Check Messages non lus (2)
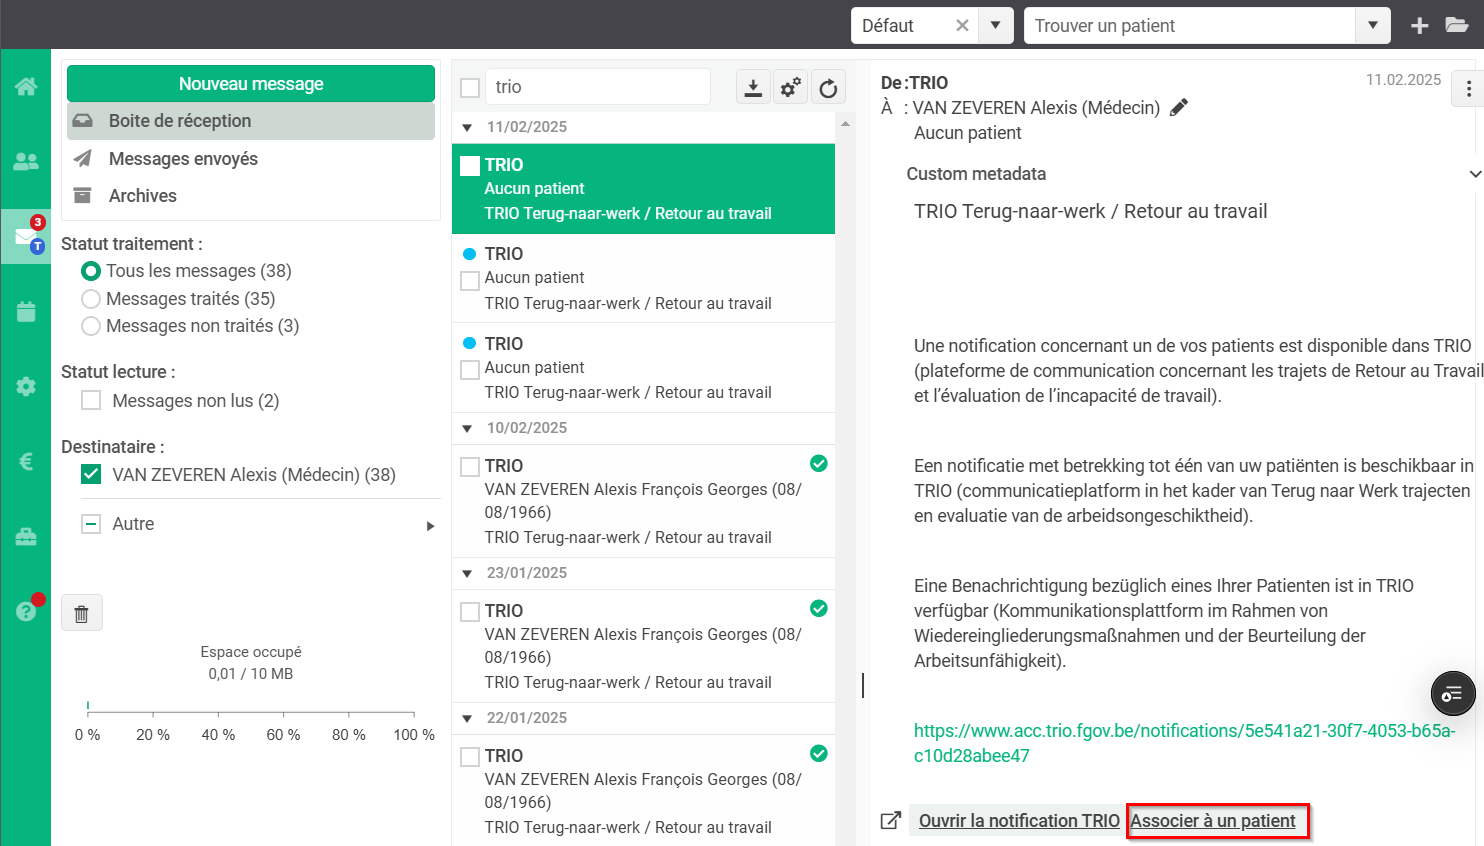Screen dimensions: 1484x846 pyautogui.click(x=91, y=400)
